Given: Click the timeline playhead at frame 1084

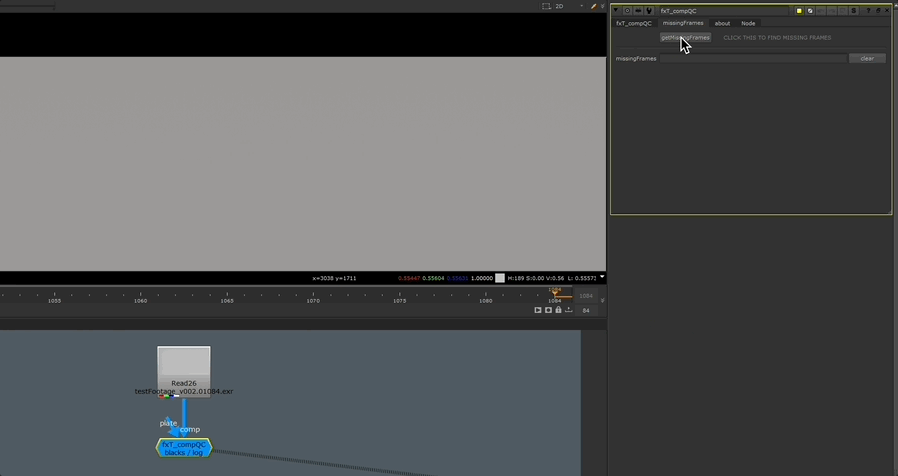Looking at the screenshot, I should point(555,294).
